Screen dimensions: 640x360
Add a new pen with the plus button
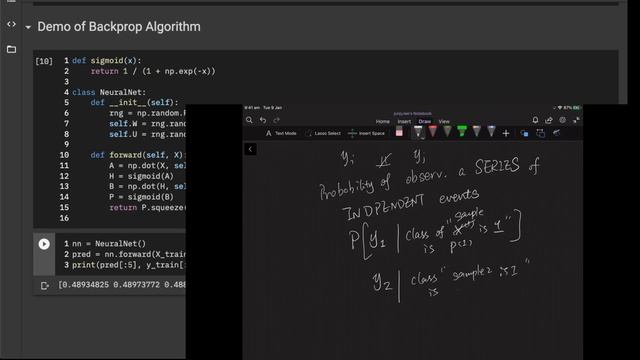pos(506,133)
